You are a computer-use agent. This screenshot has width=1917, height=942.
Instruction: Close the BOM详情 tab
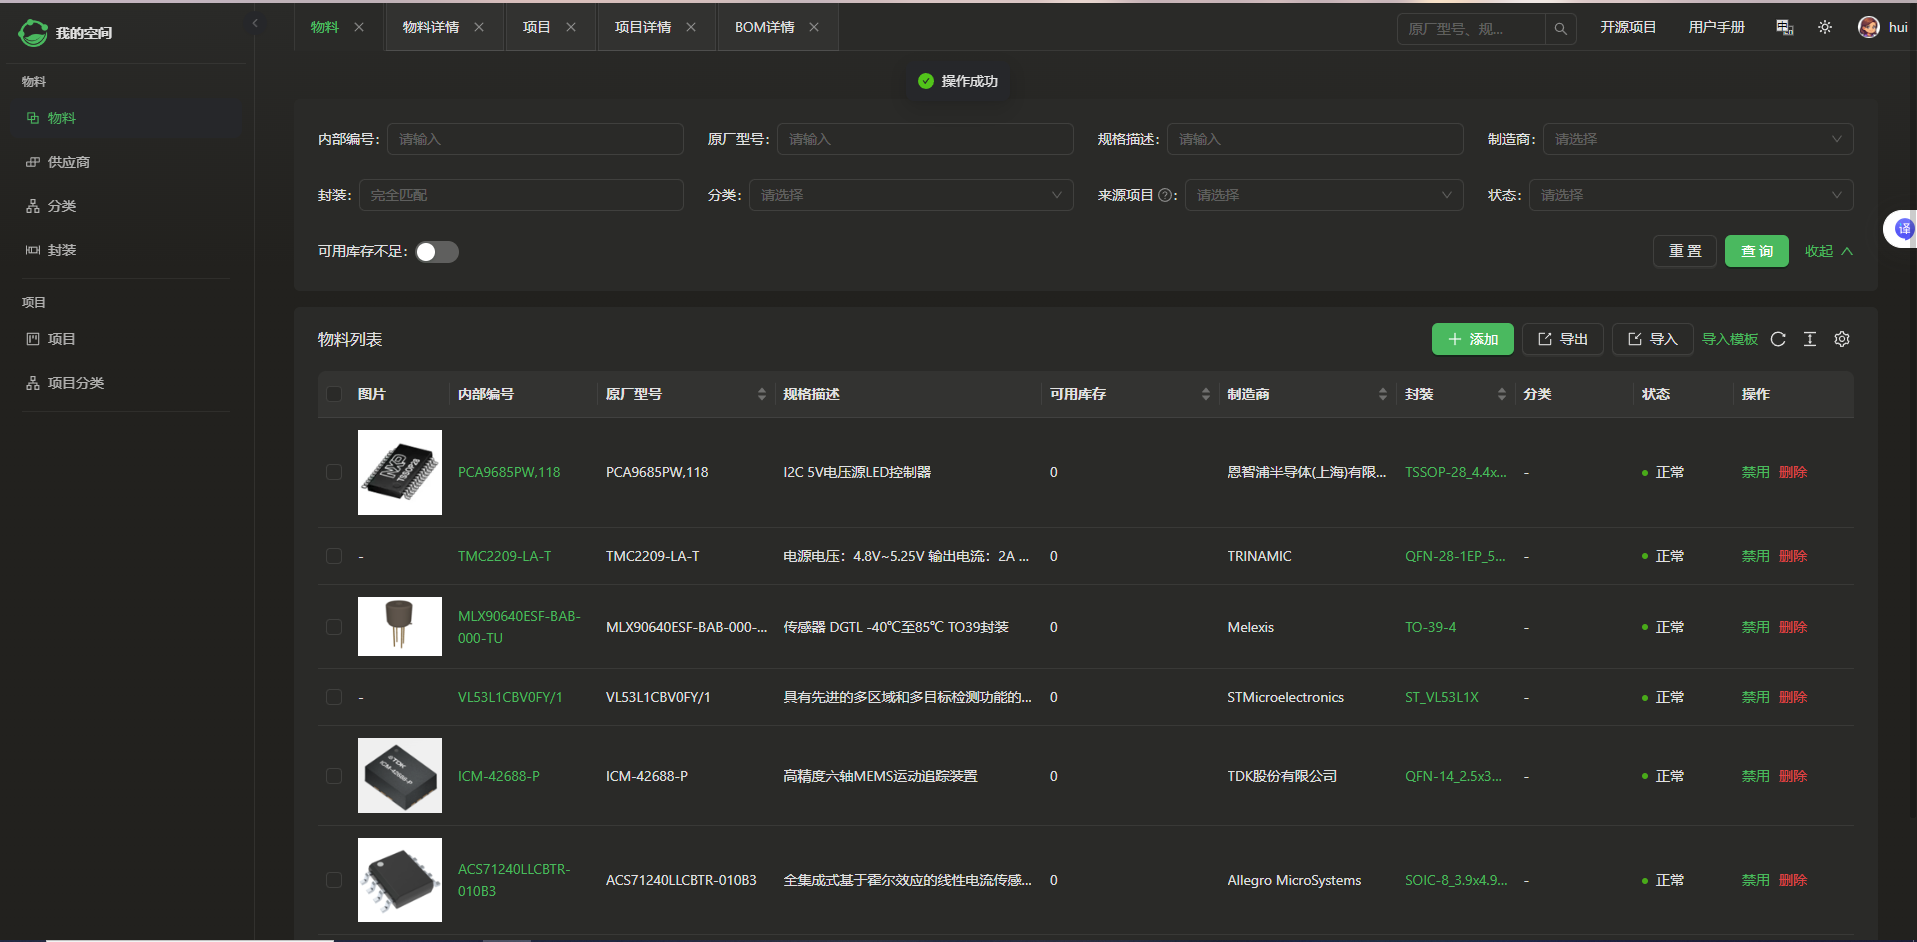814,27
